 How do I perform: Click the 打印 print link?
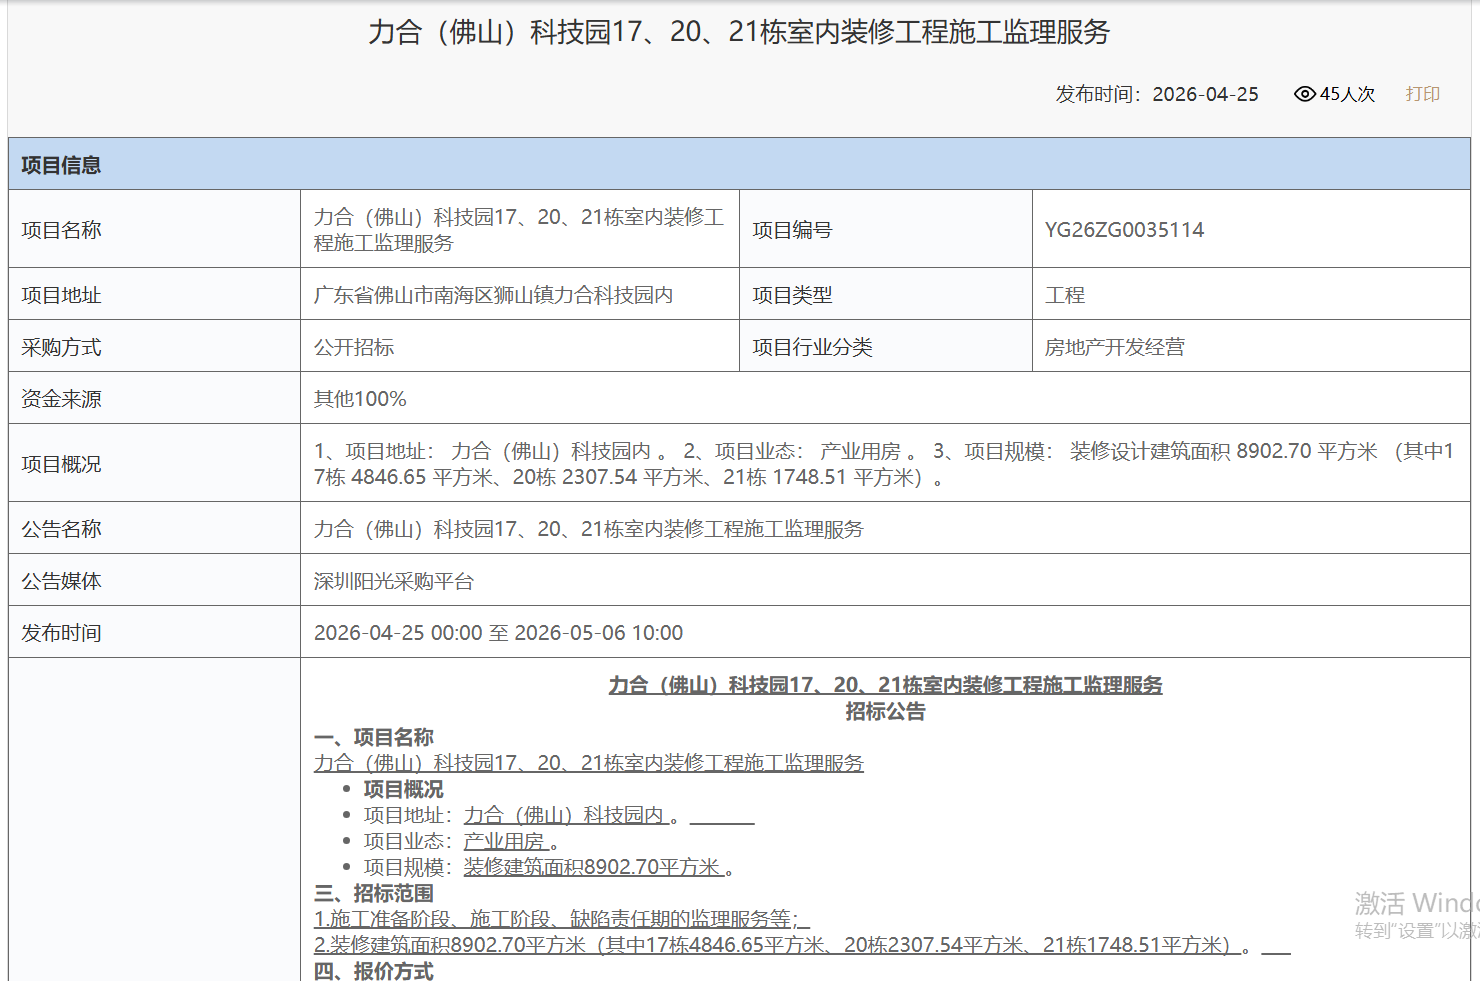1422,94
